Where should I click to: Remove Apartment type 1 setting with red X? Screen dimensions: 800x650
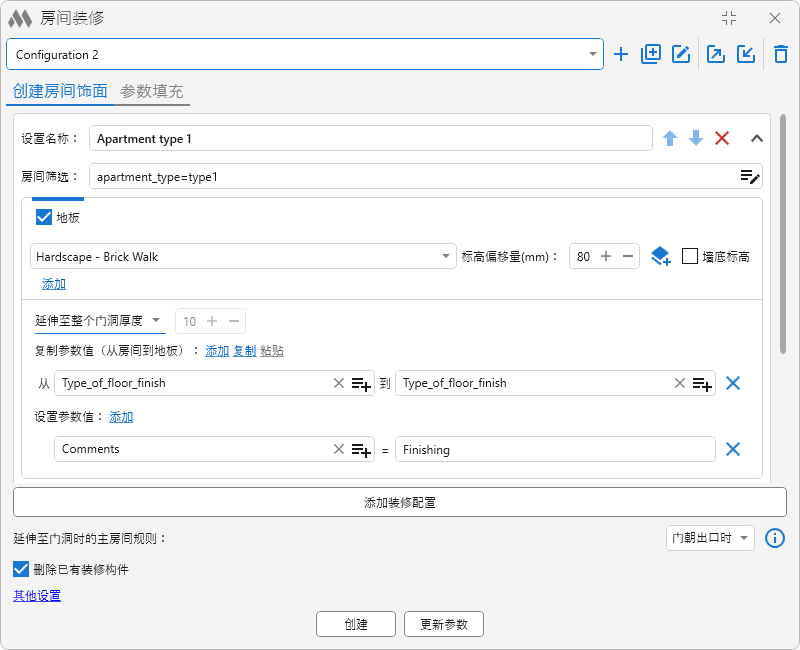pyautogui.click(x=722, y=138)
